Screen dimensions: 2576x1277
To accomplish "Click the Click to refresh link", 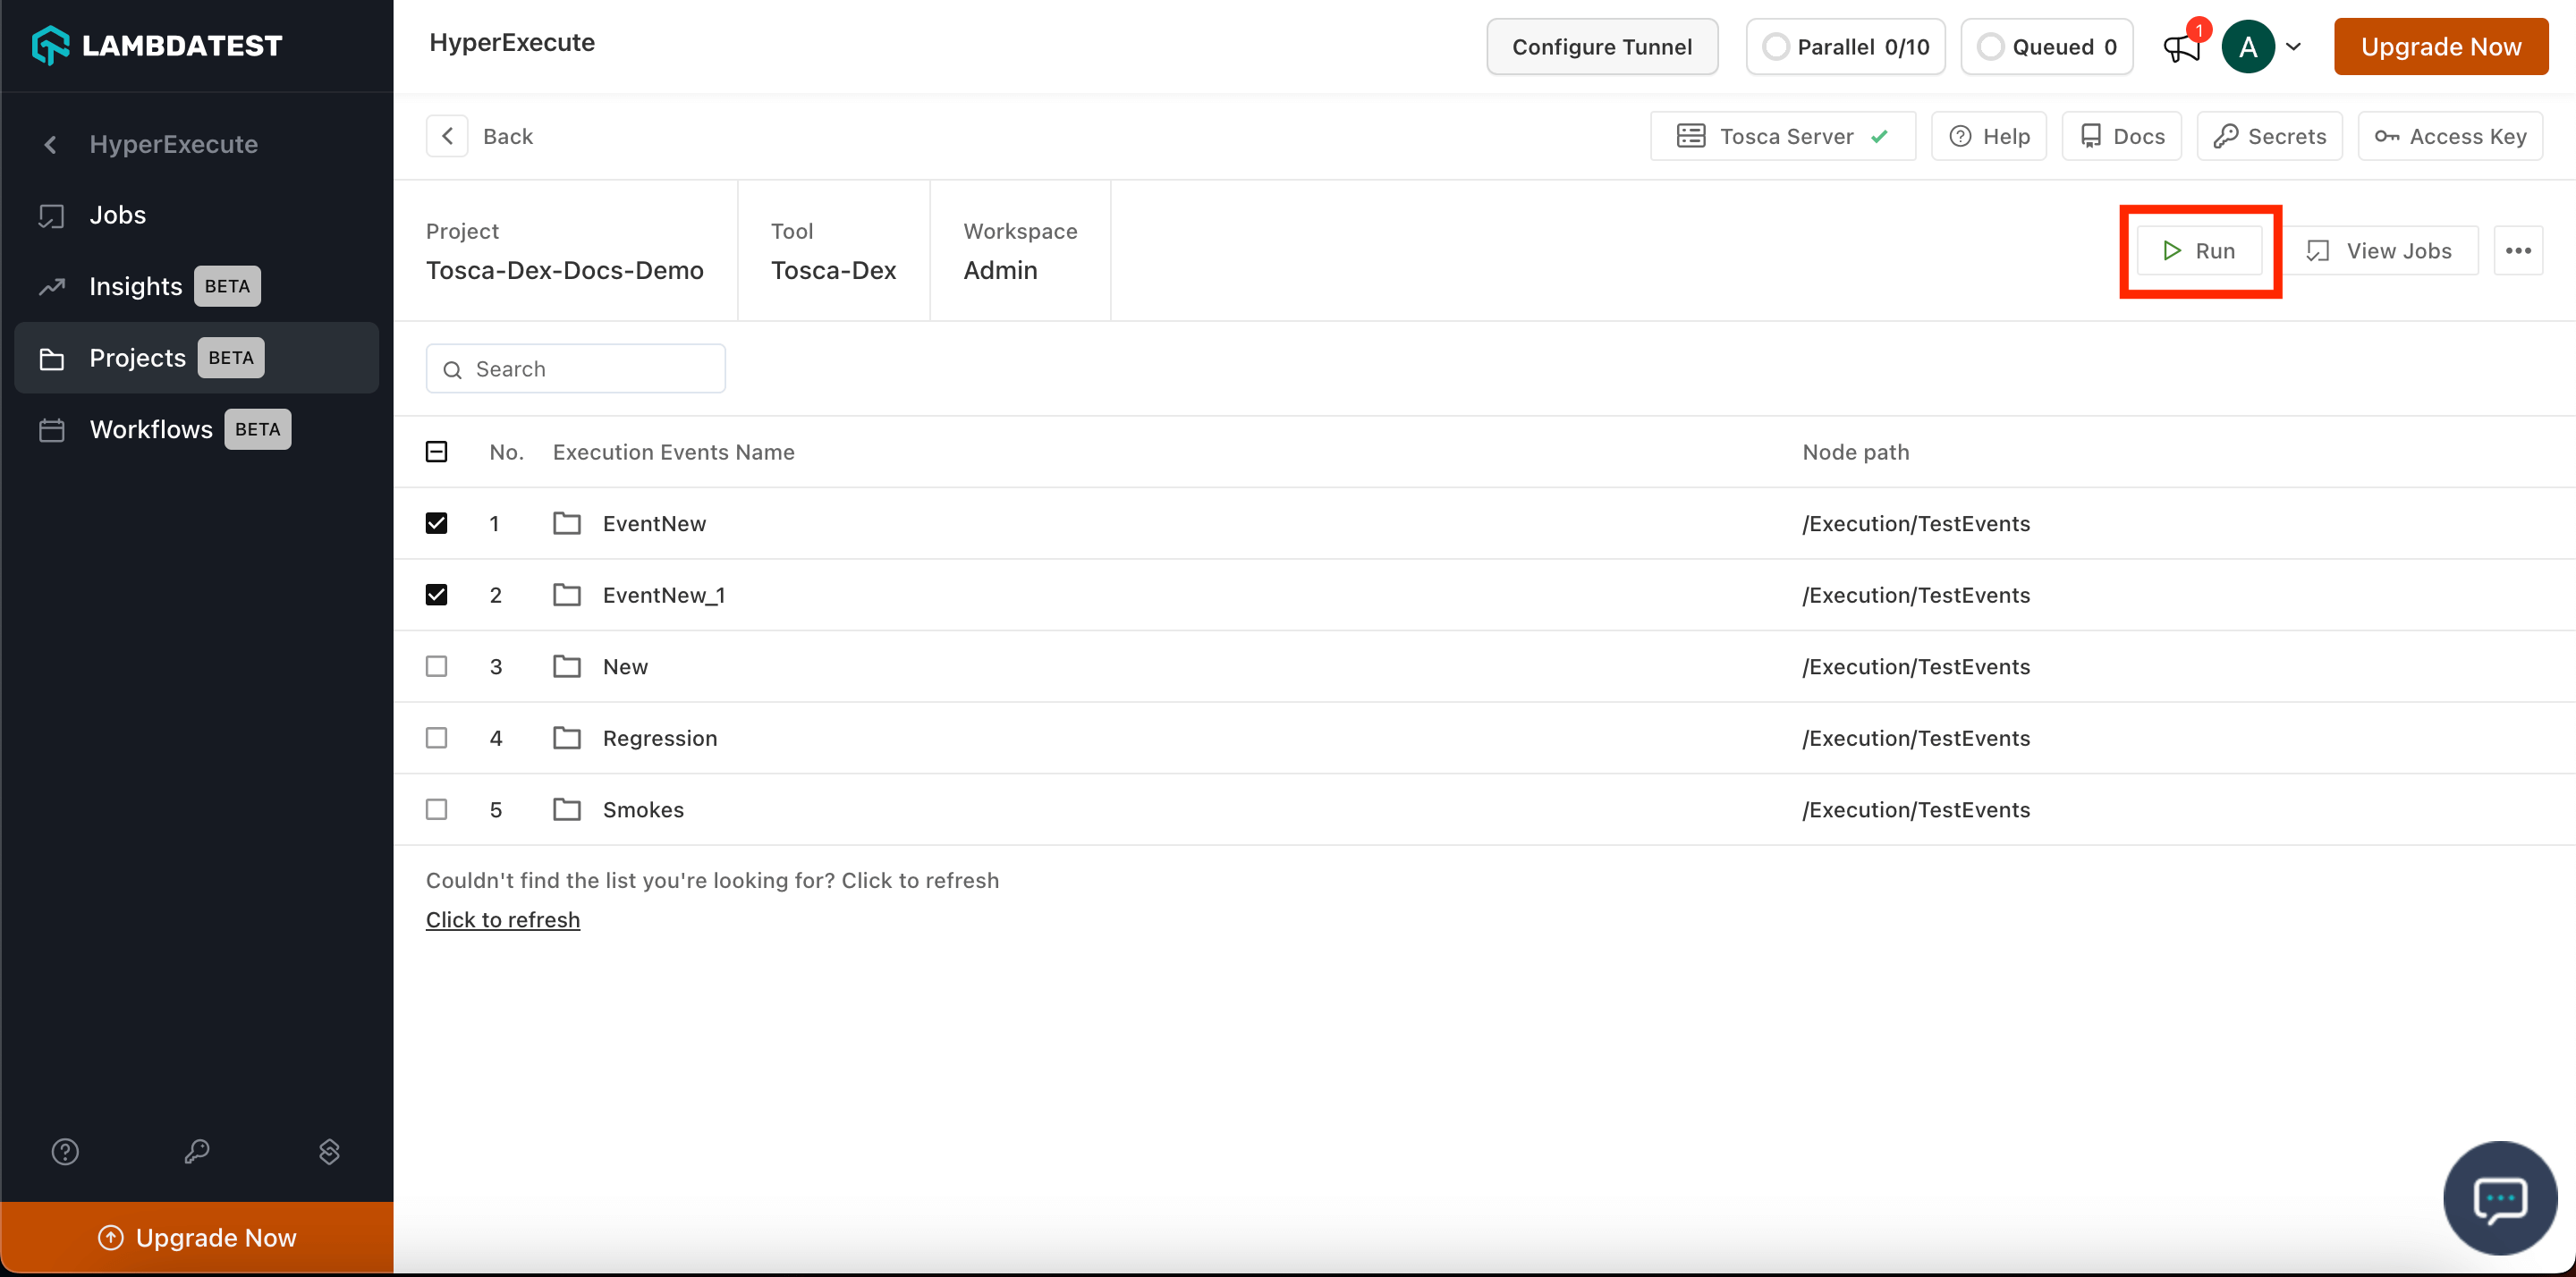I will [502, 920].
